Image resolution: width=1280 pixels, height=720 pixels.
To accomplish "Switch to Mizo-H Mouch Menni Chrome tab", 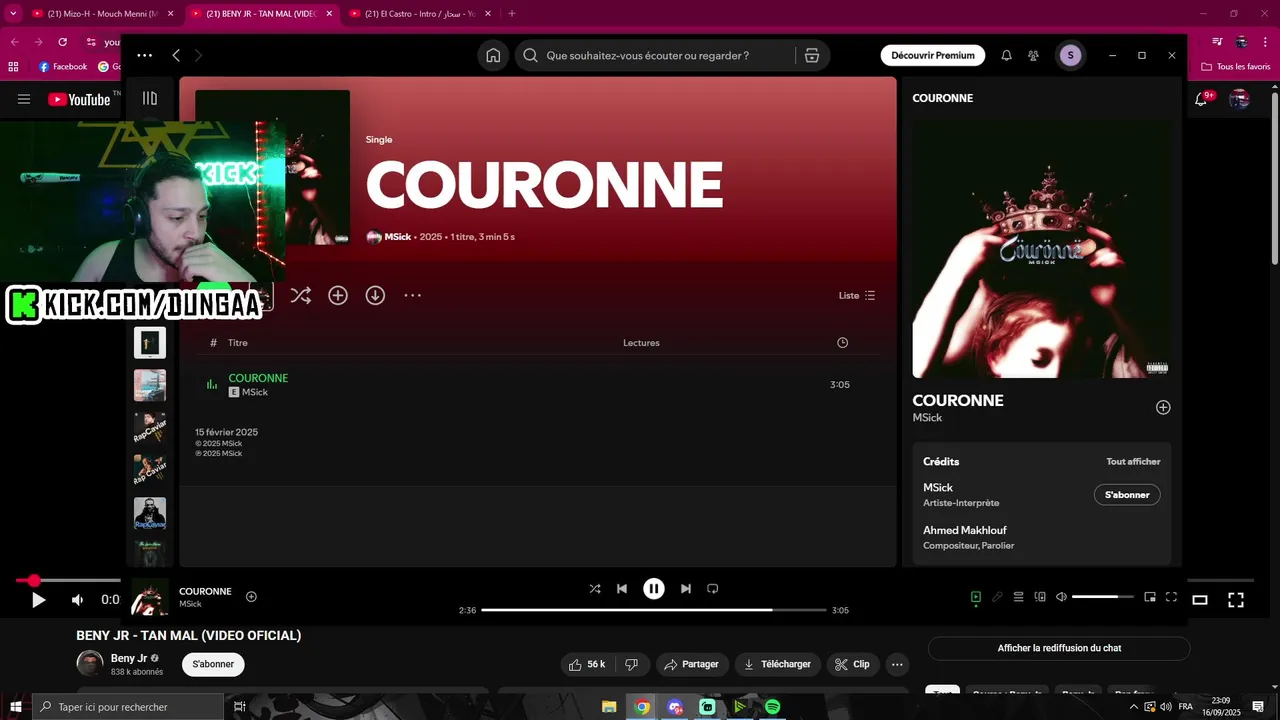I will point(102,14).
